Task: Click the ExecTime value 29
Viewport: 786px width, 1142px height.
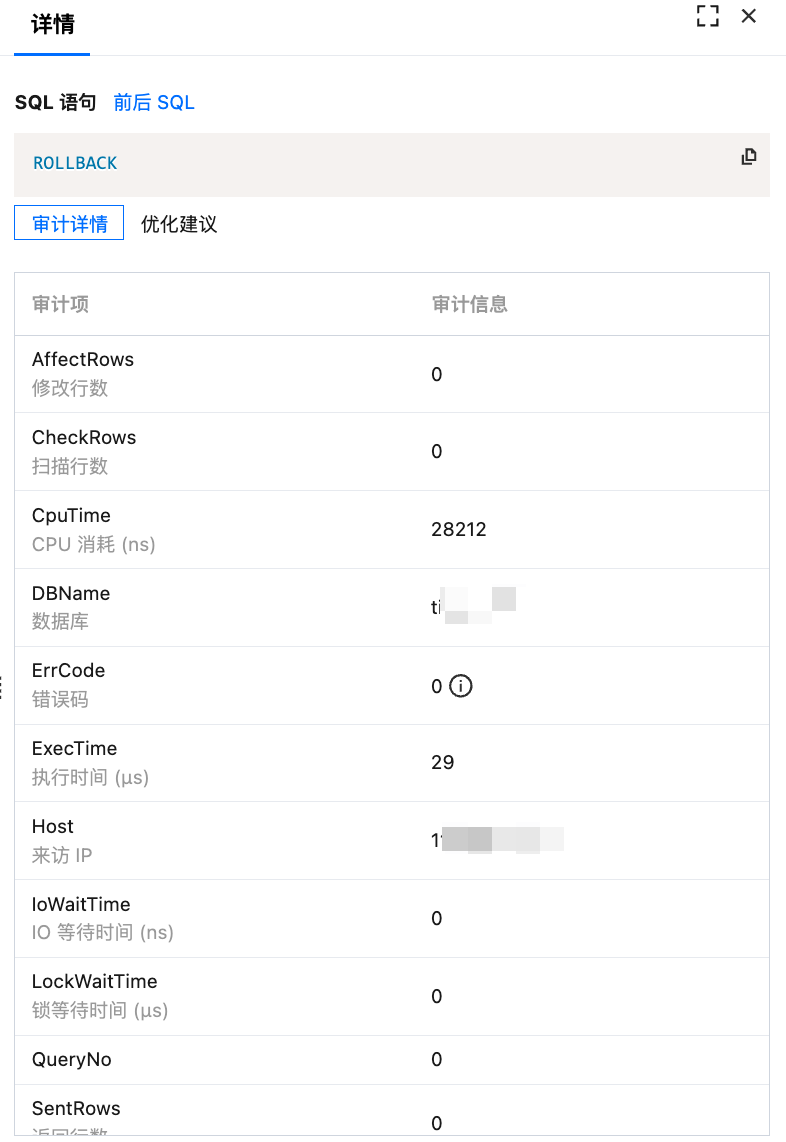Action: [442, 763]
